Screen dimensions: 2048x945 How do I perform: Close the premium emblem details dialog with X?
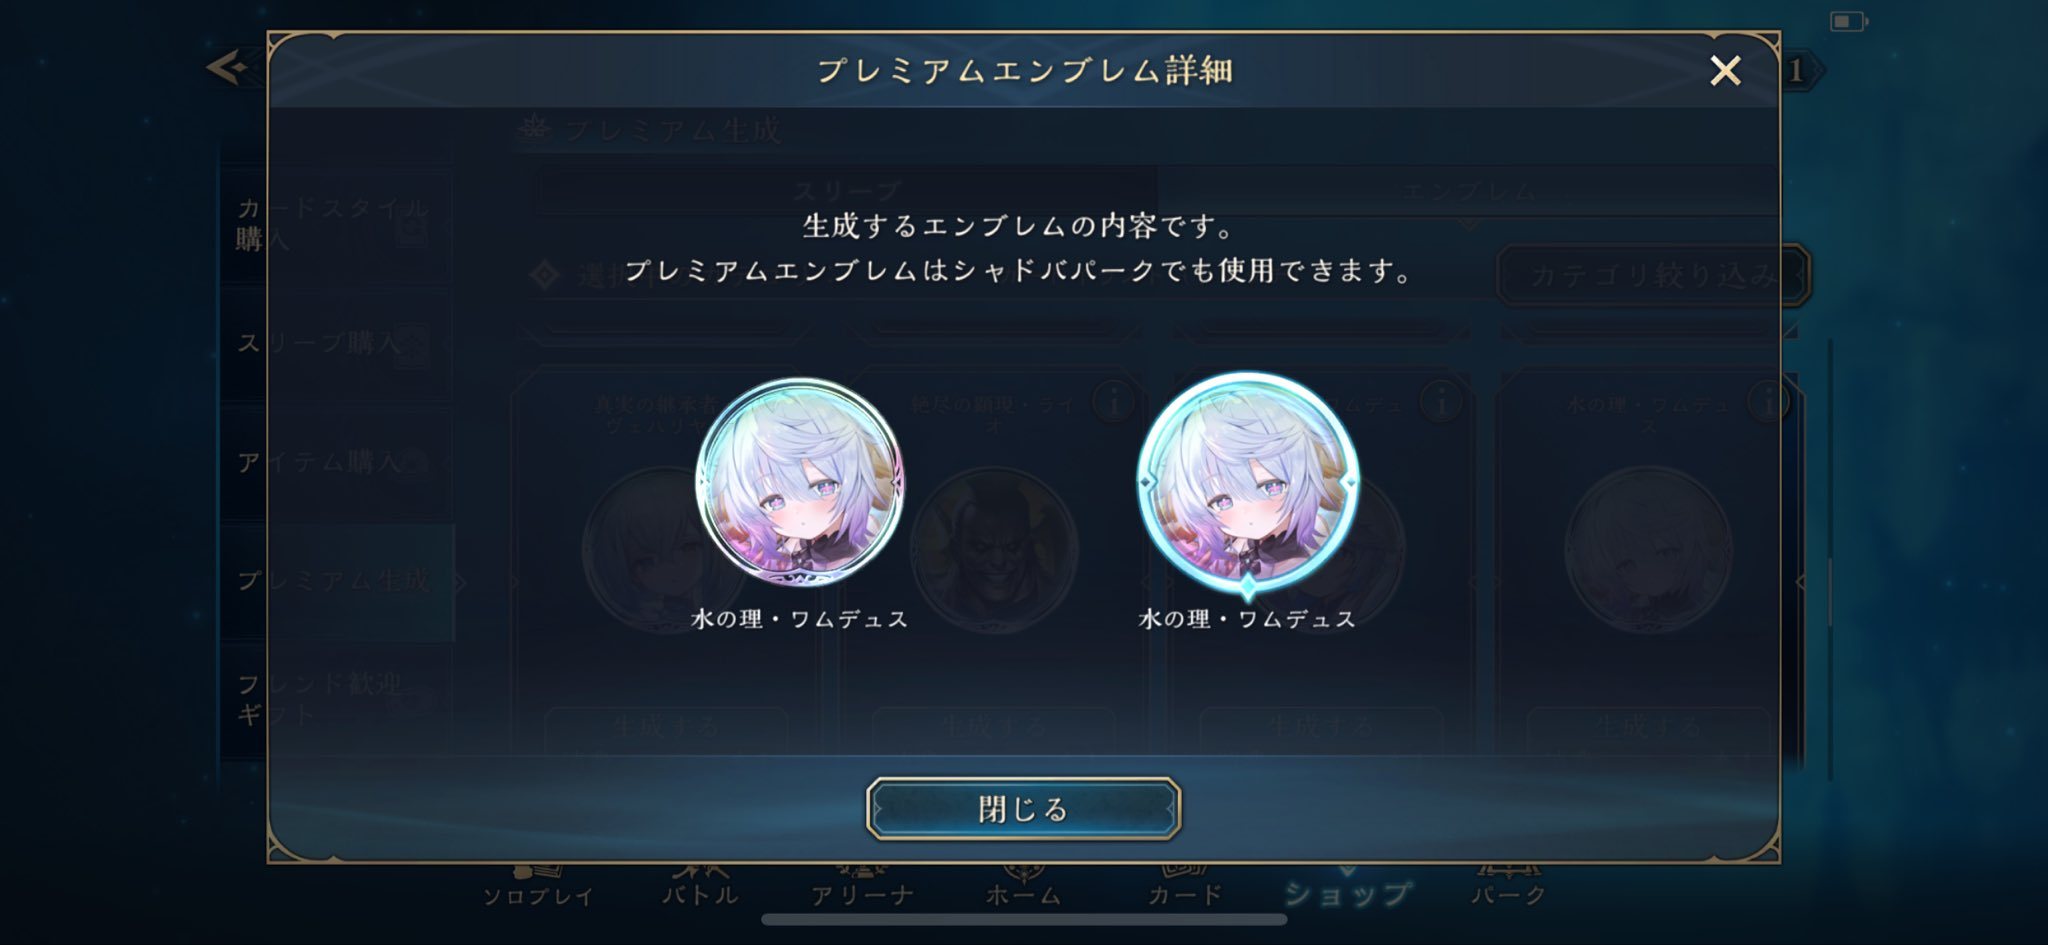1725,71
